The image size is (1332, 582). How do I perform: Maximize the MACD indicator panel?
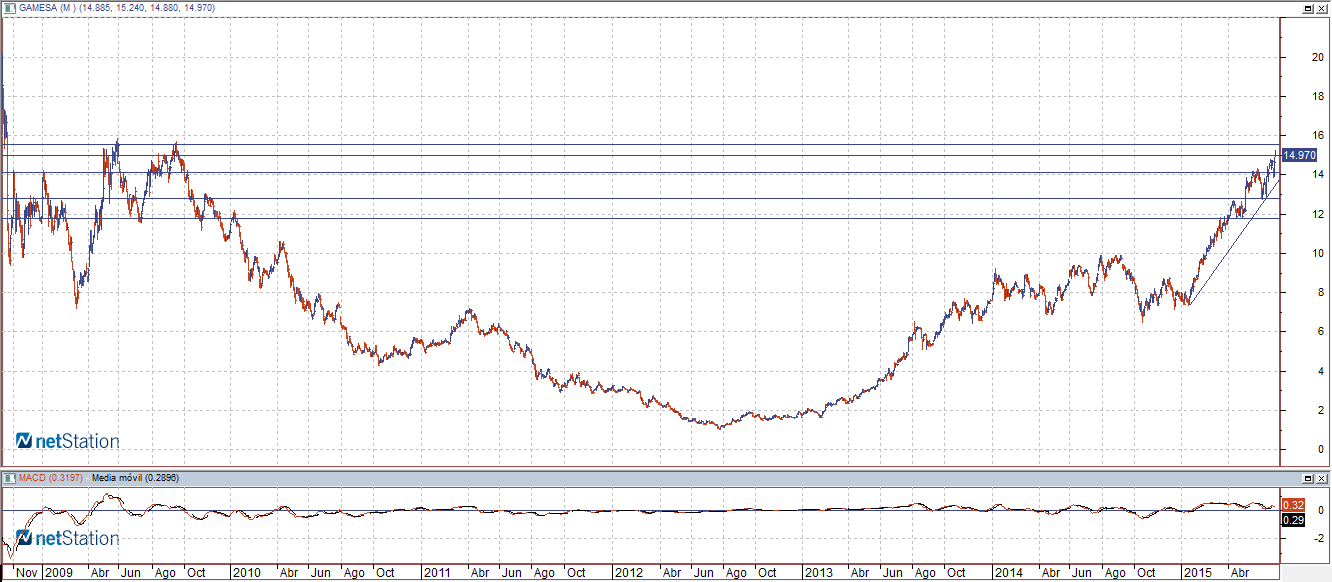coord(1308,477)
